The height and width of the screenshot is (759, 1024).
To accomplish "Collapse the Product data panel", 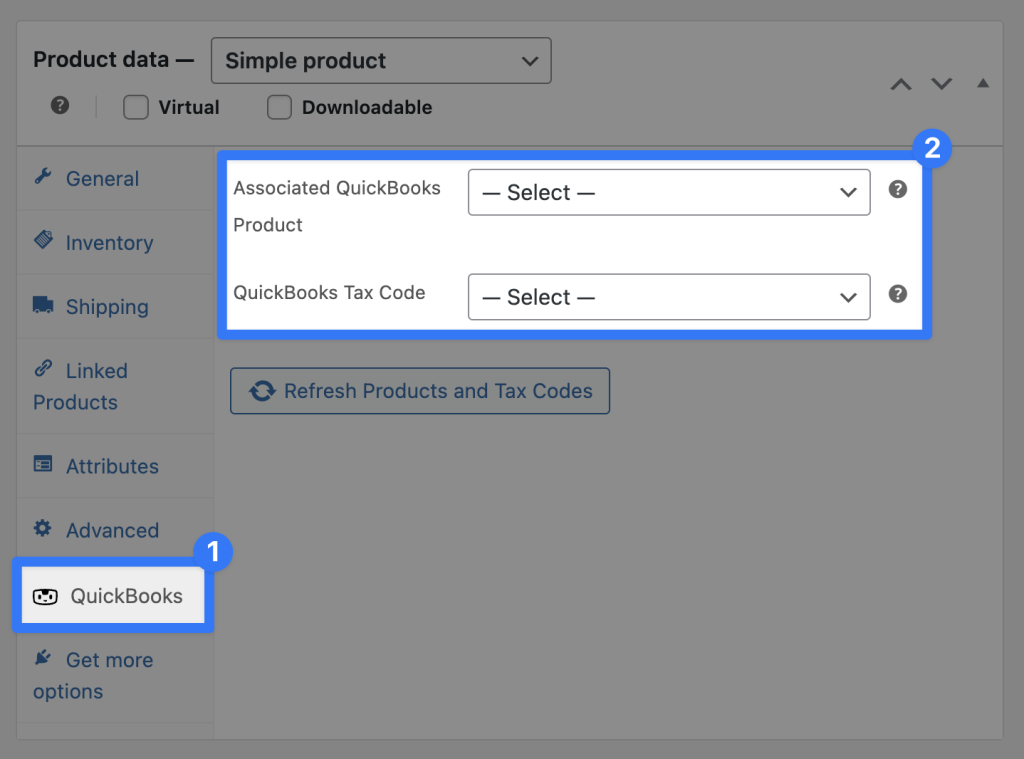I will [982, 84].
